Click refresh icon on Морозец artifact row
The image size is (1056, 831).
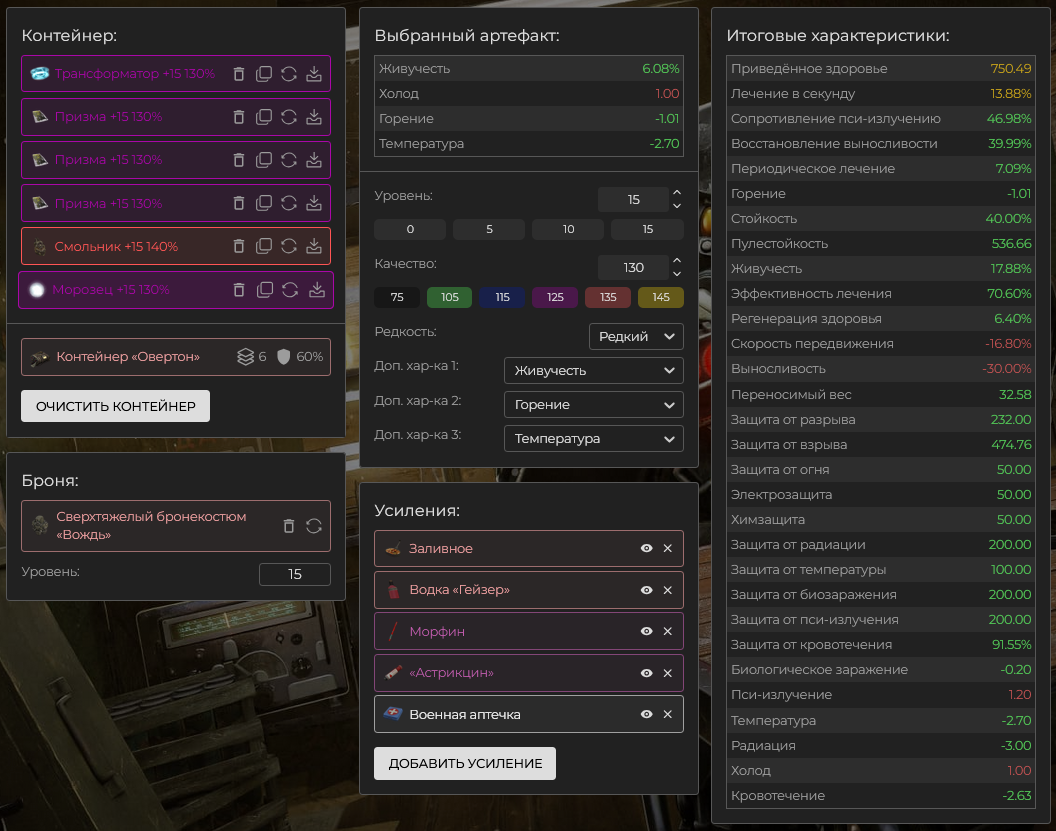point(290,290)
